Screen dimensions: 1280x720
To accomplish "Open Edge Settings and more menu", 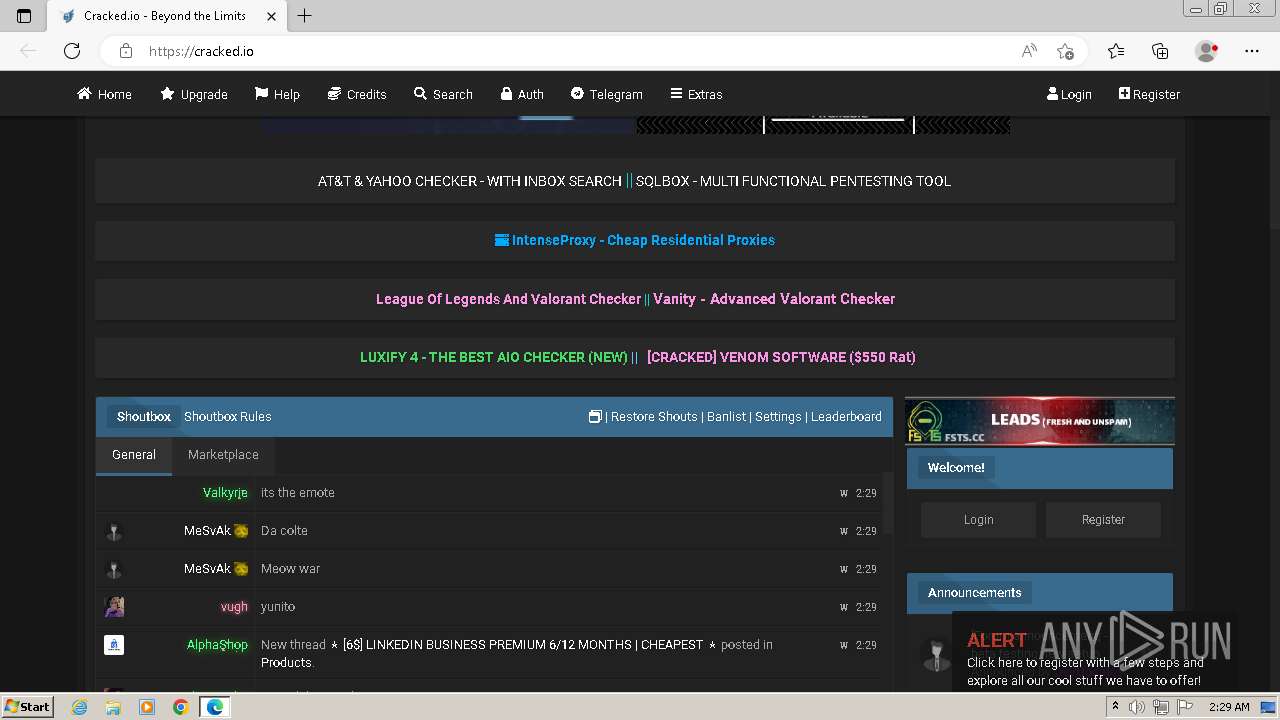I will coord(1252,51).
